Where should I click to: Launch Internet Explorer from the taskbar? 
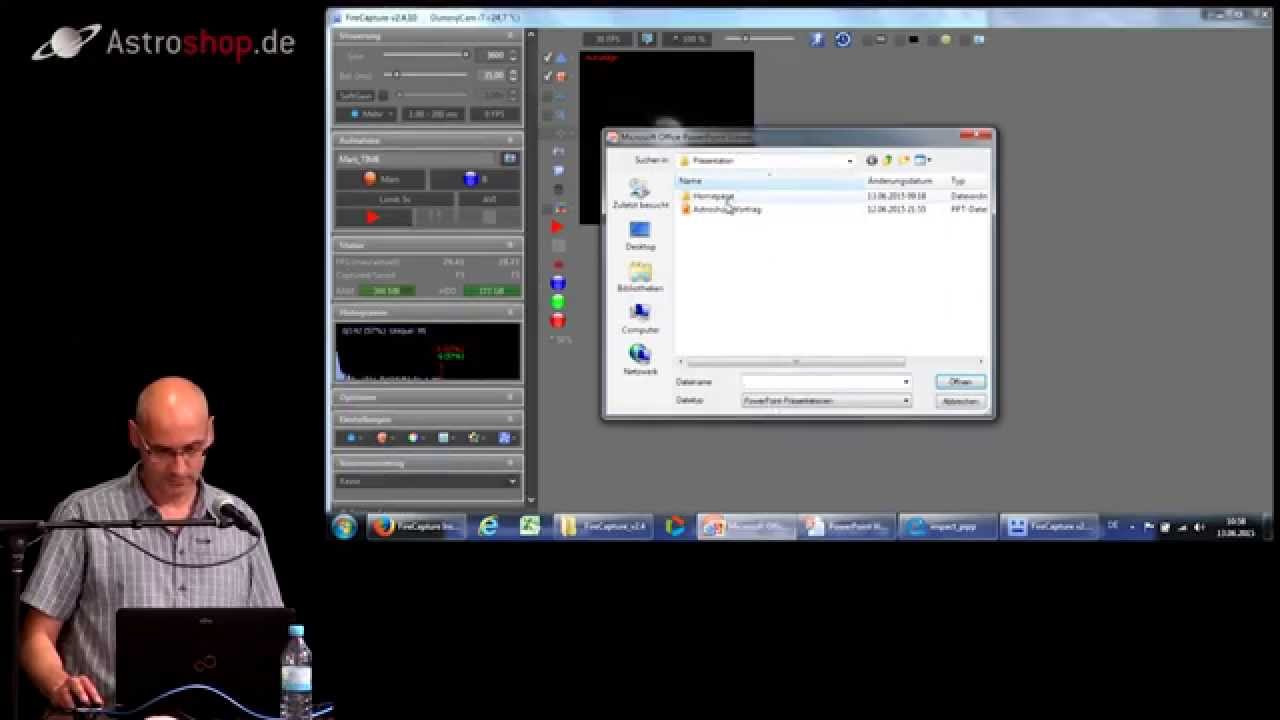click(488, 527)
